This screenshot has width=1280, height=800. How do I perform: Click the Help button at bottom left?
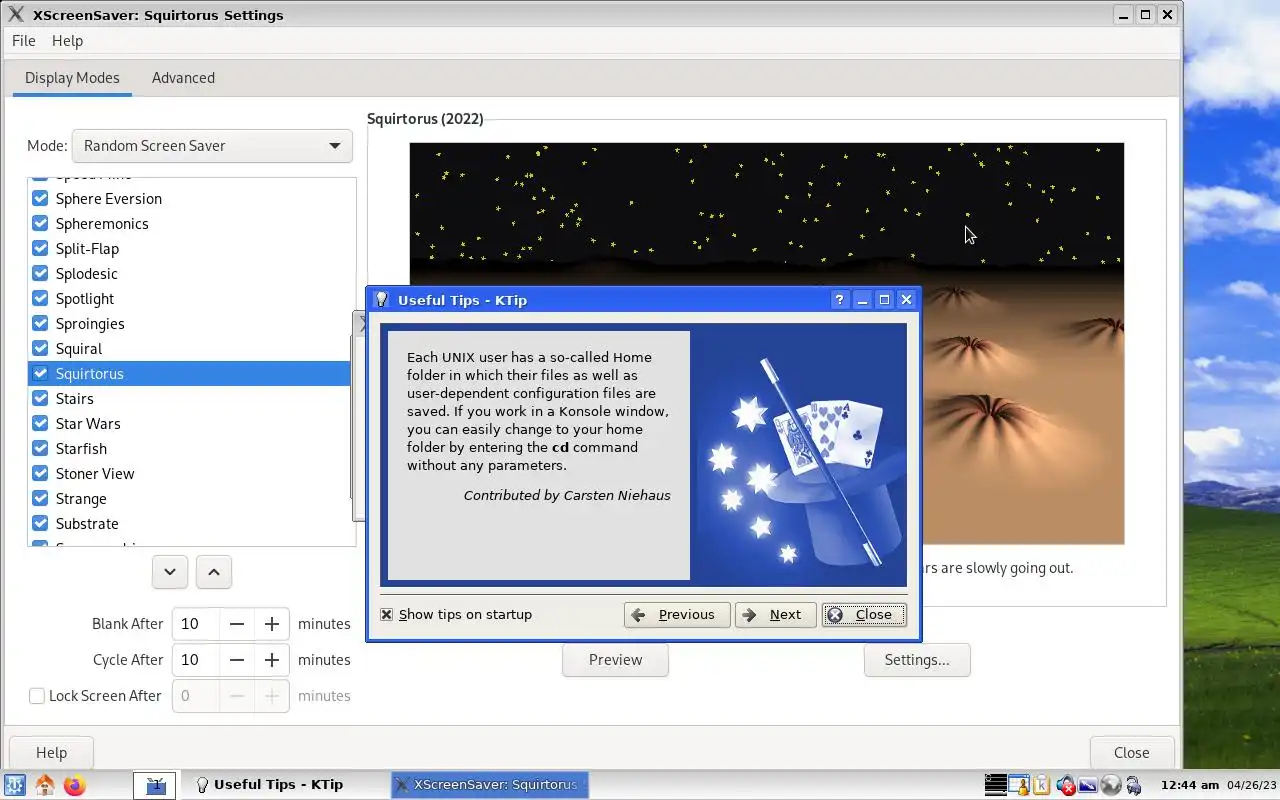51,753
